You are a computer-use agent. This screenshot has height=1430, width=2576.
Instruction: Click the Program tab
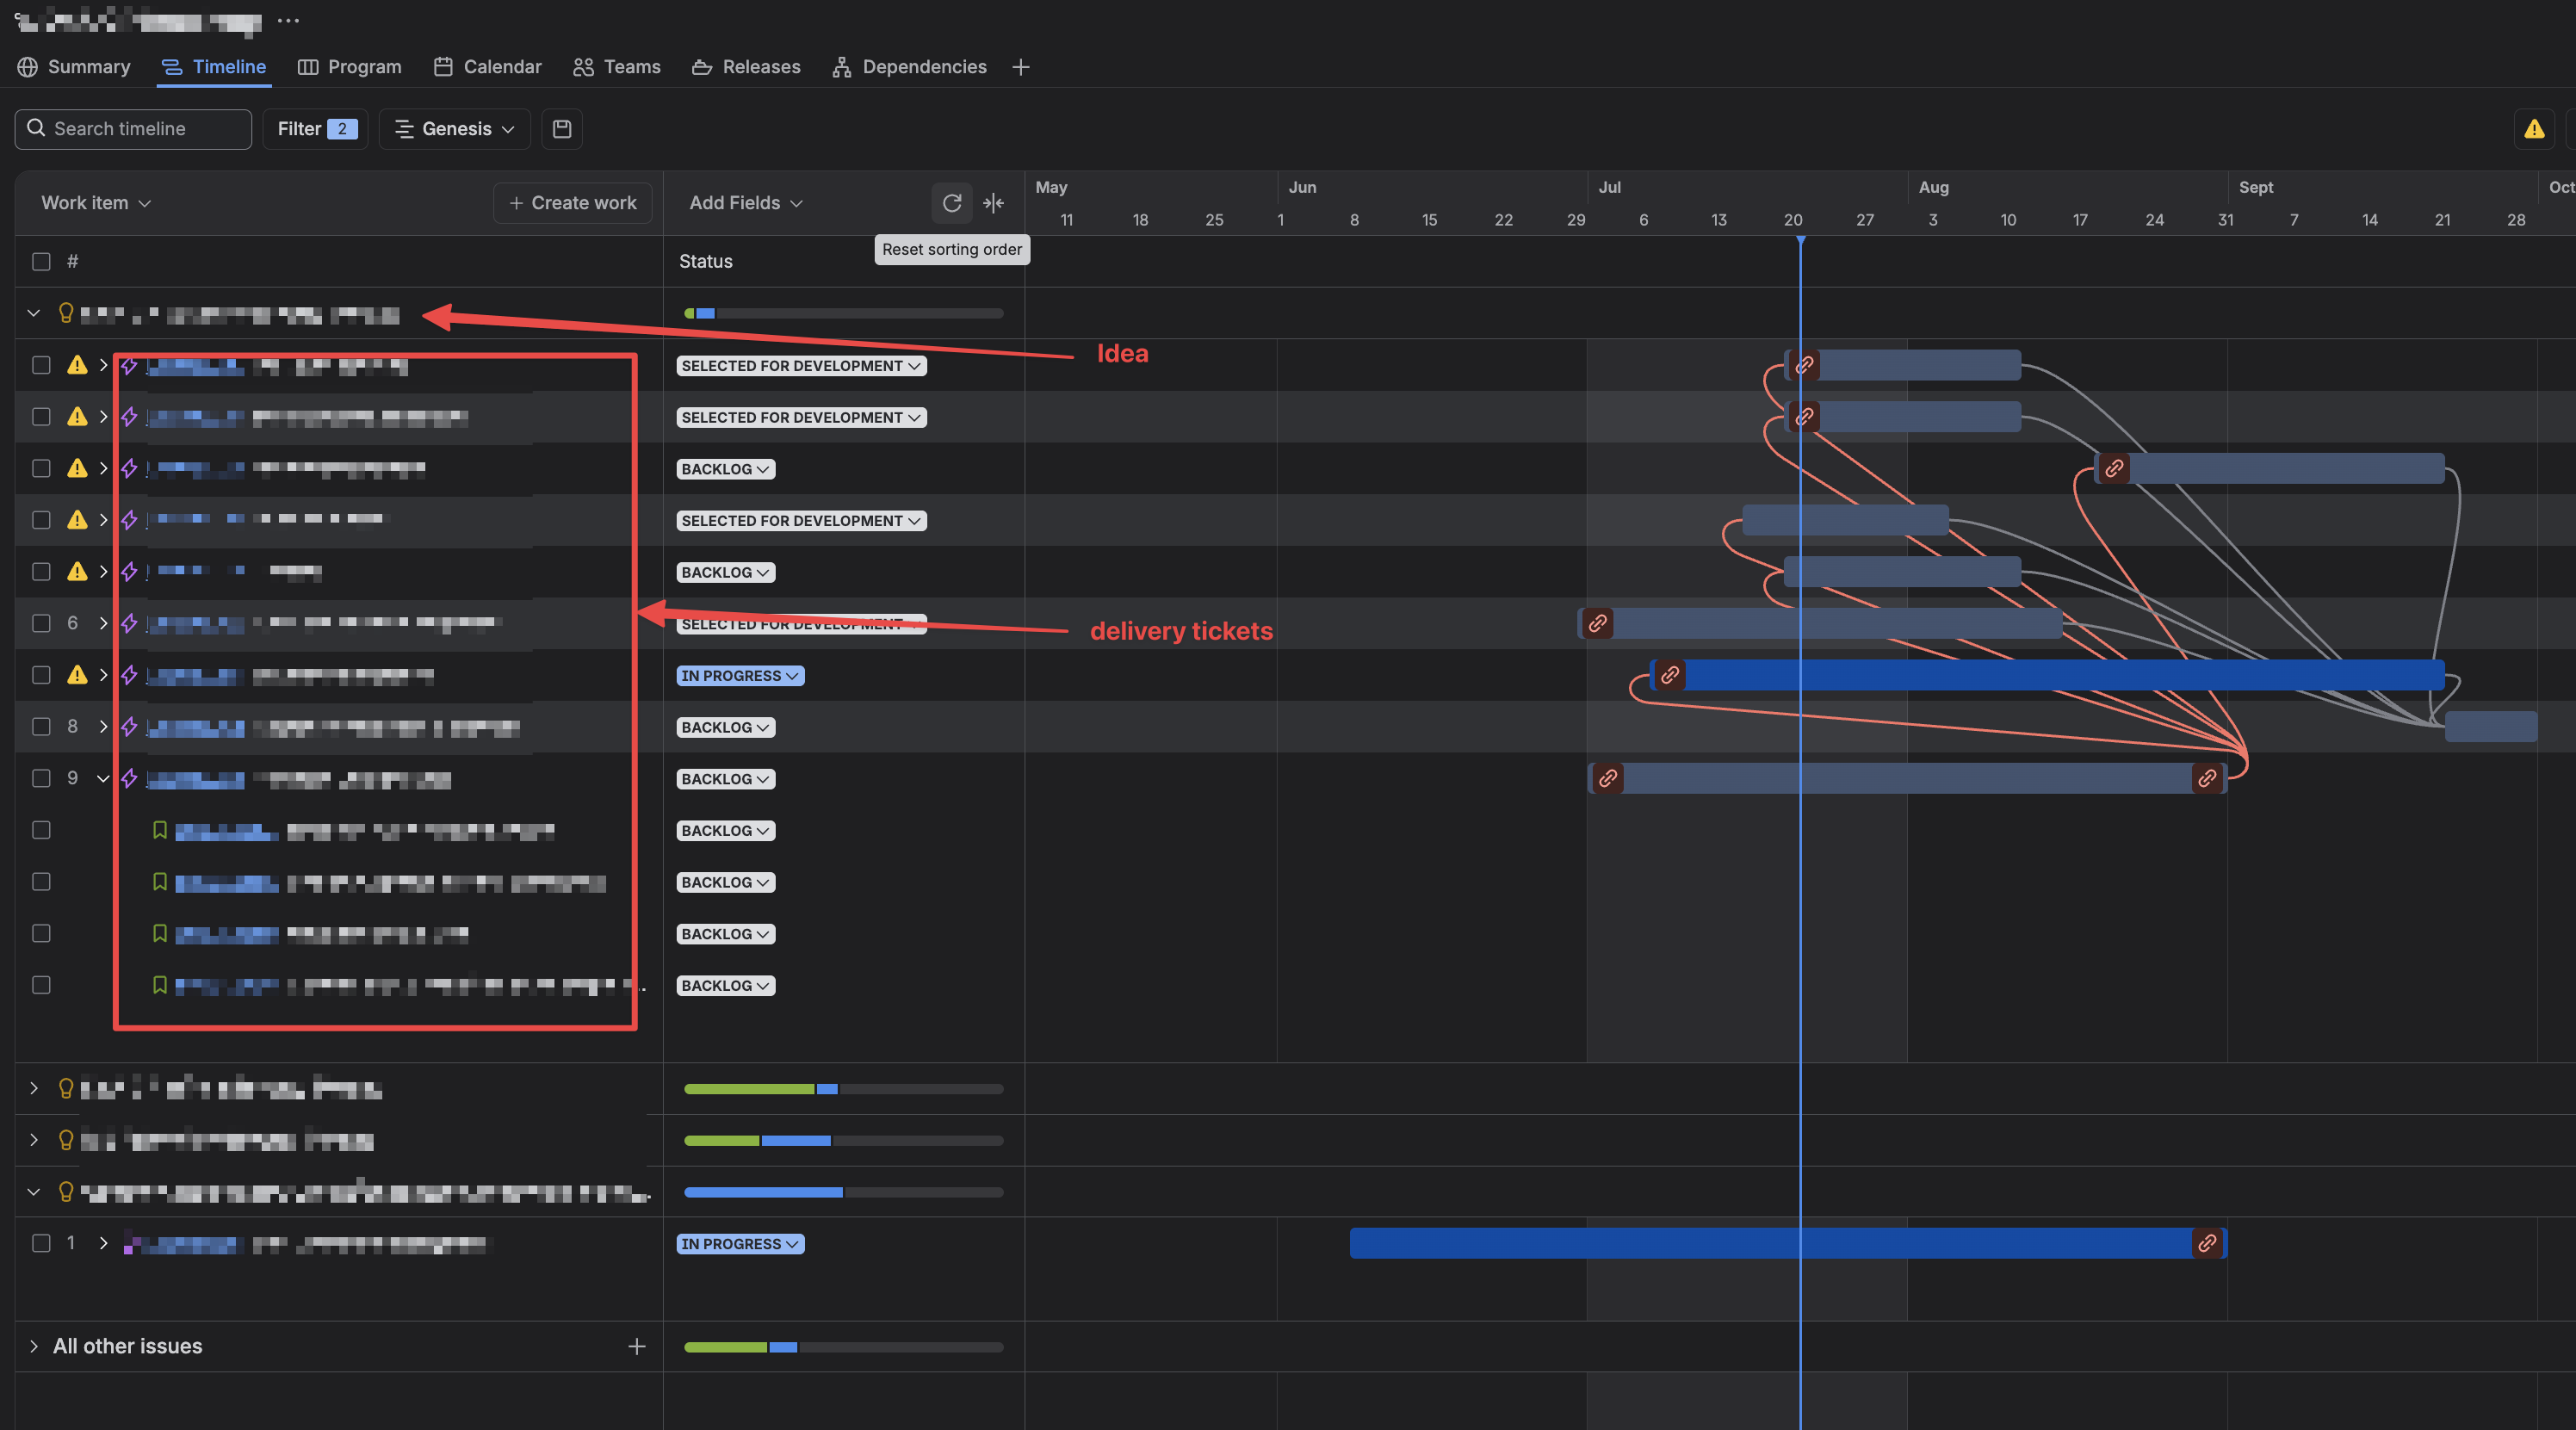point(350,67)
